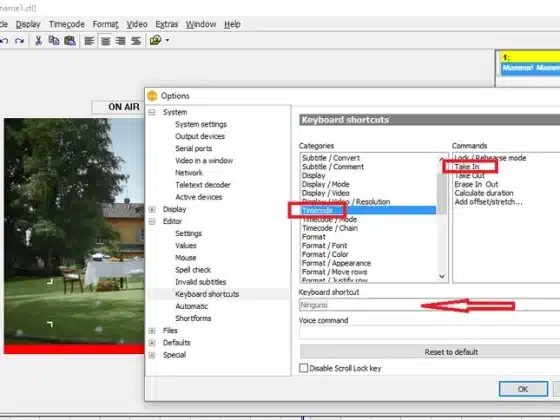560x420 pixels.
Task: Click the Voice command input field
Action: pos(429,332)
